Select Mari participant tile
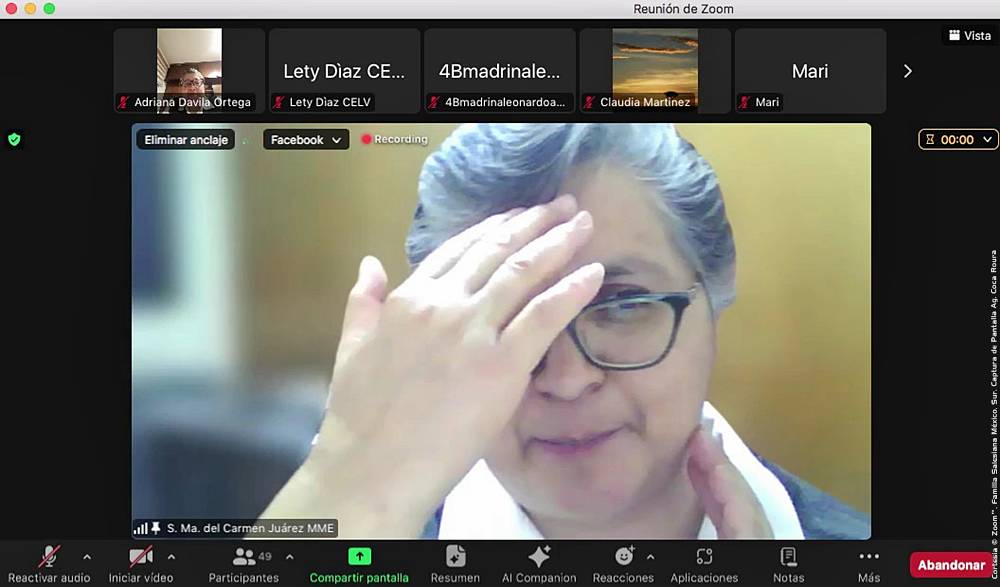Screen dimensions: 1000x587 [x=811, y=71]
